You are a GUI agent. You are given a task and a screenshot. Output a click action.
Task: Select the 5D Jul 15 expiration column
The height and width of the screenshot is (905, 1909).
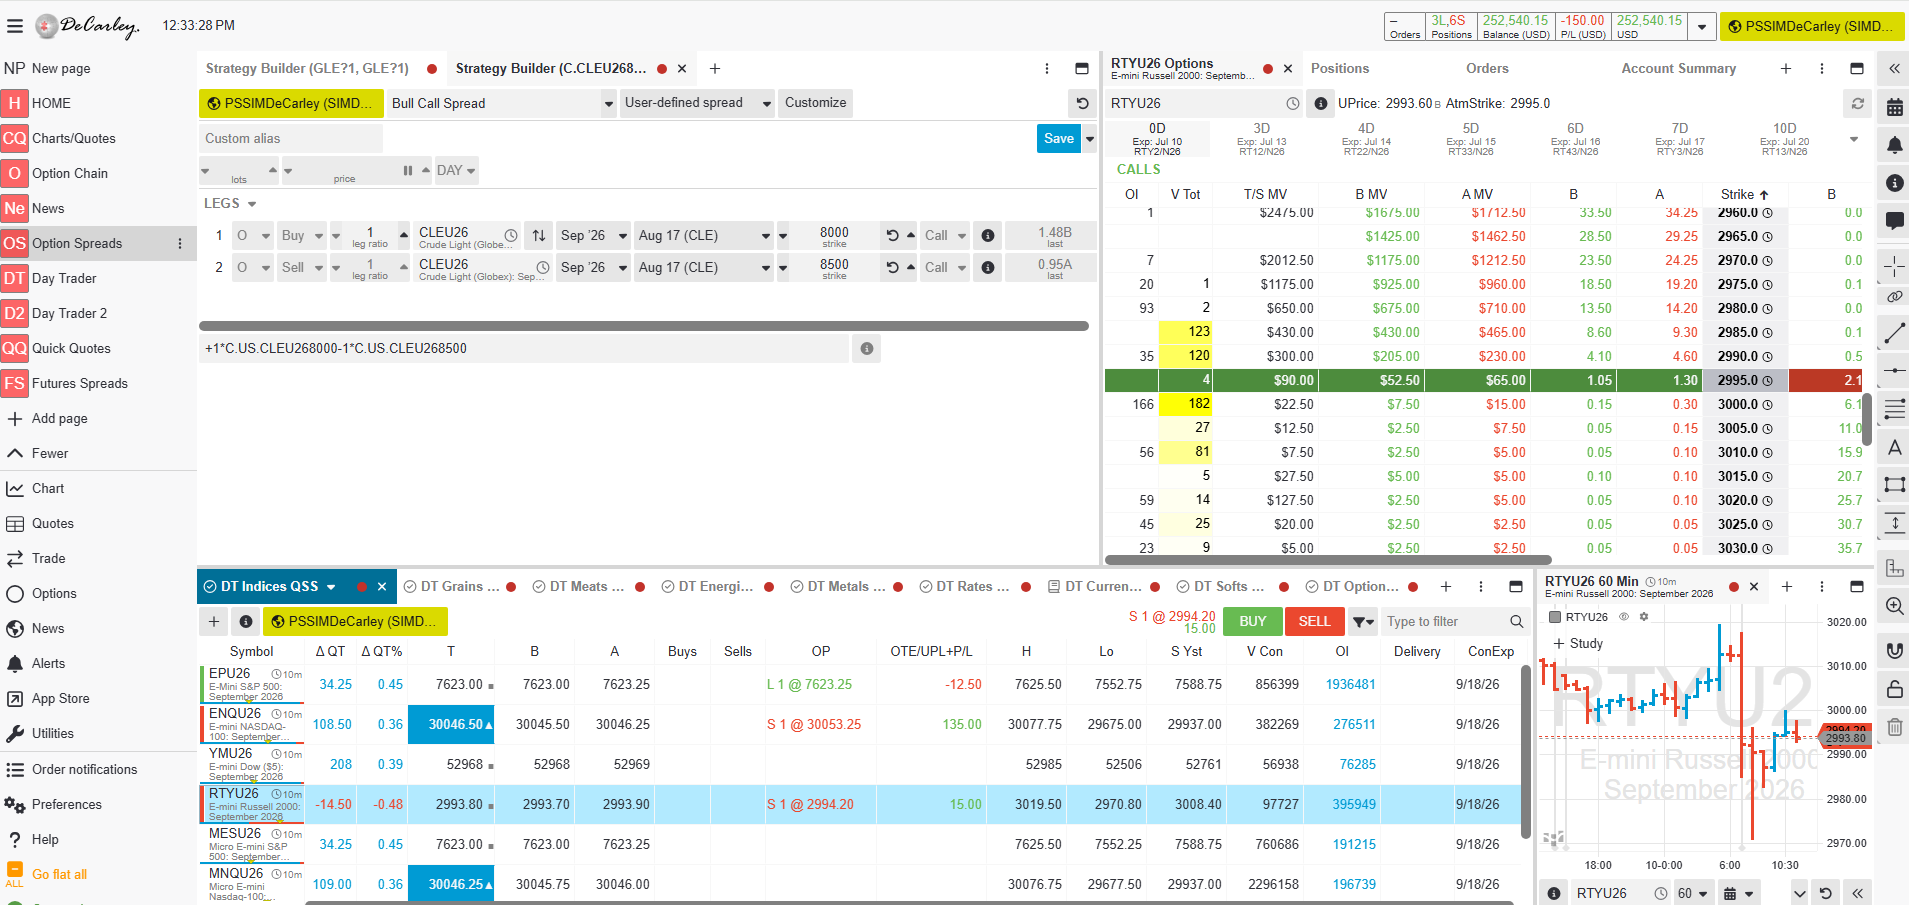tap(1471, 140)
